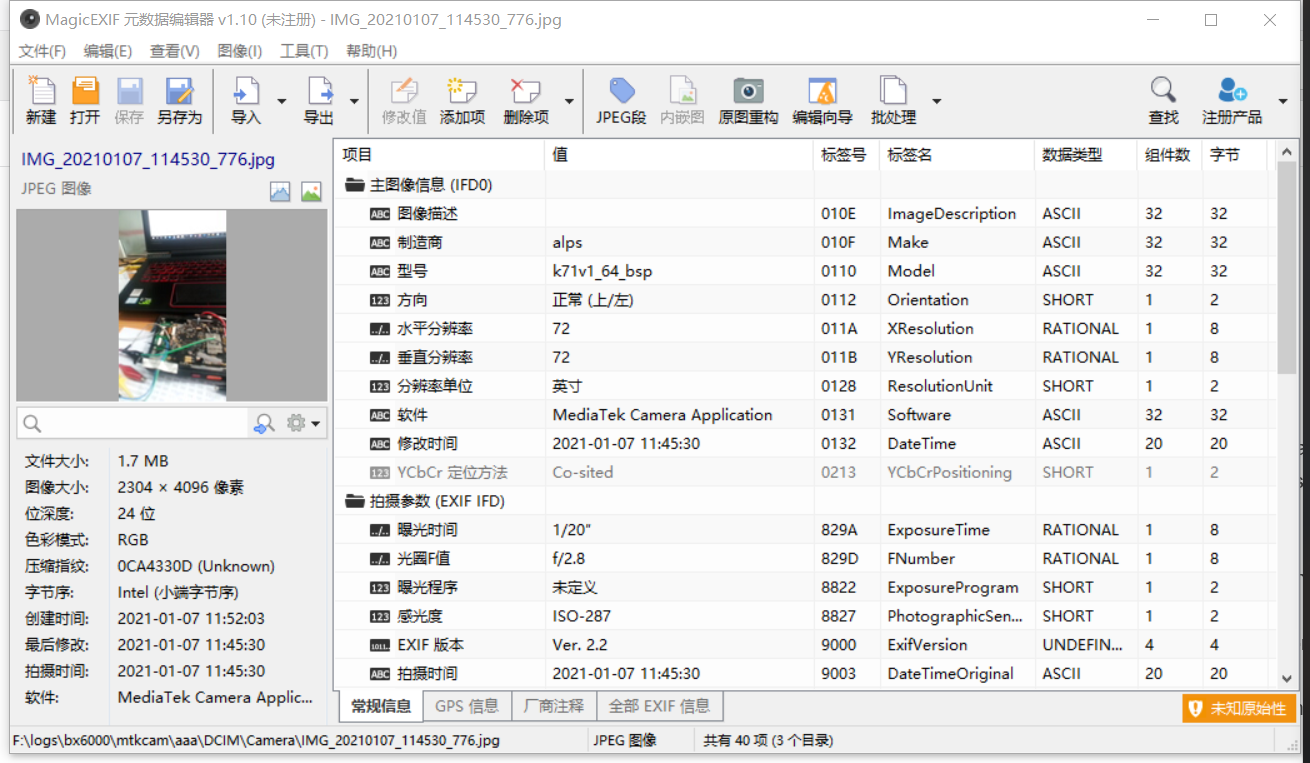Save the file with the 保存 icon
1310x763 pixels.
pyautogui.click(x=128, y=99)
